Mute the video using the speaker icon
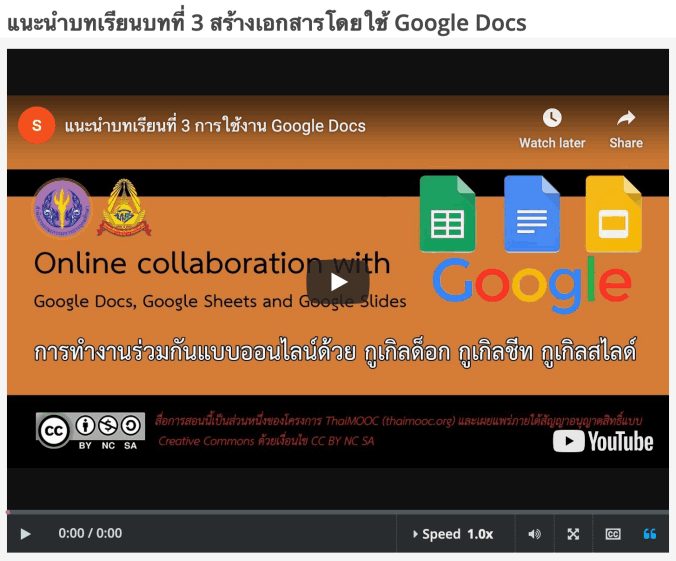This screenshot has width=676, height=561. (535, 534)
